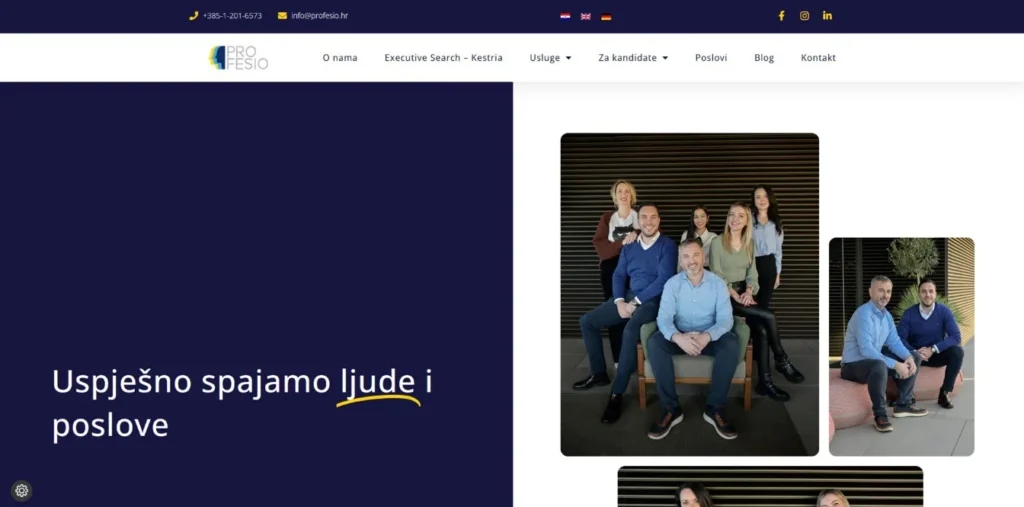Expand the Usluge dropdown menu
This screenshot has height=507, width=1024.
[x=550, y=58]
